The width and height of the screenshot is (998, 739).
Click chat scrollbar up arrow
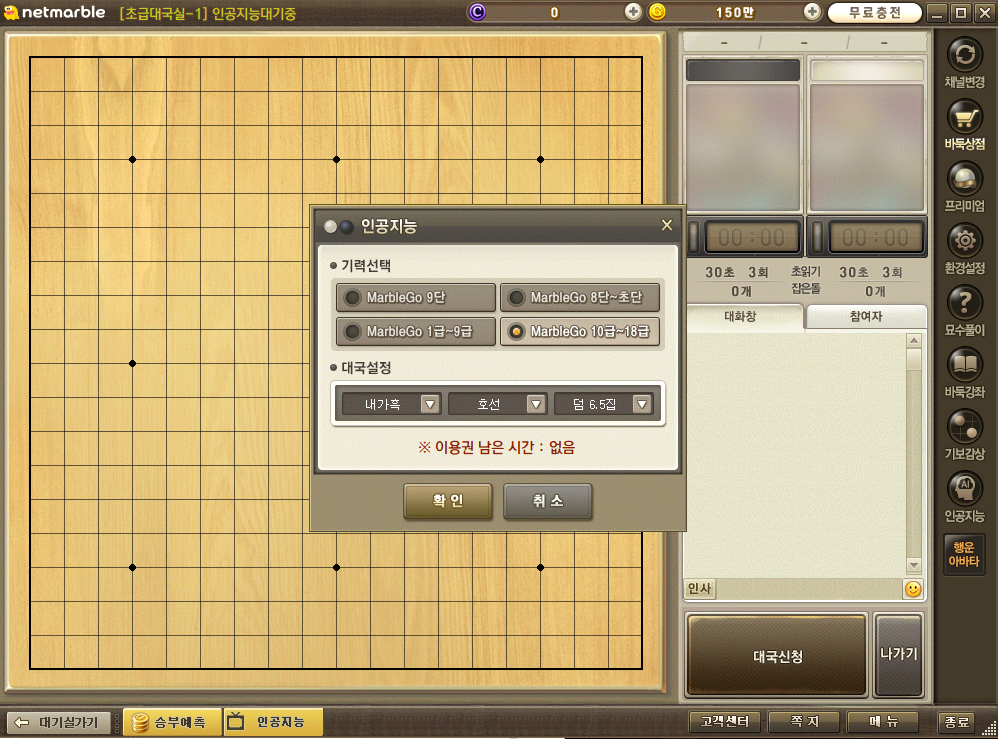click(x=914, y=341)
